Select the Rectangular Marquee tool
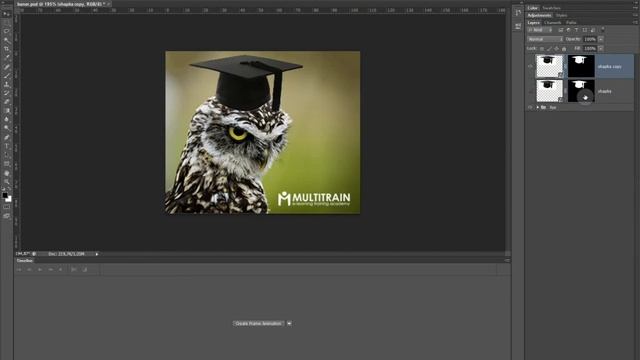 (x=6, y=22)
